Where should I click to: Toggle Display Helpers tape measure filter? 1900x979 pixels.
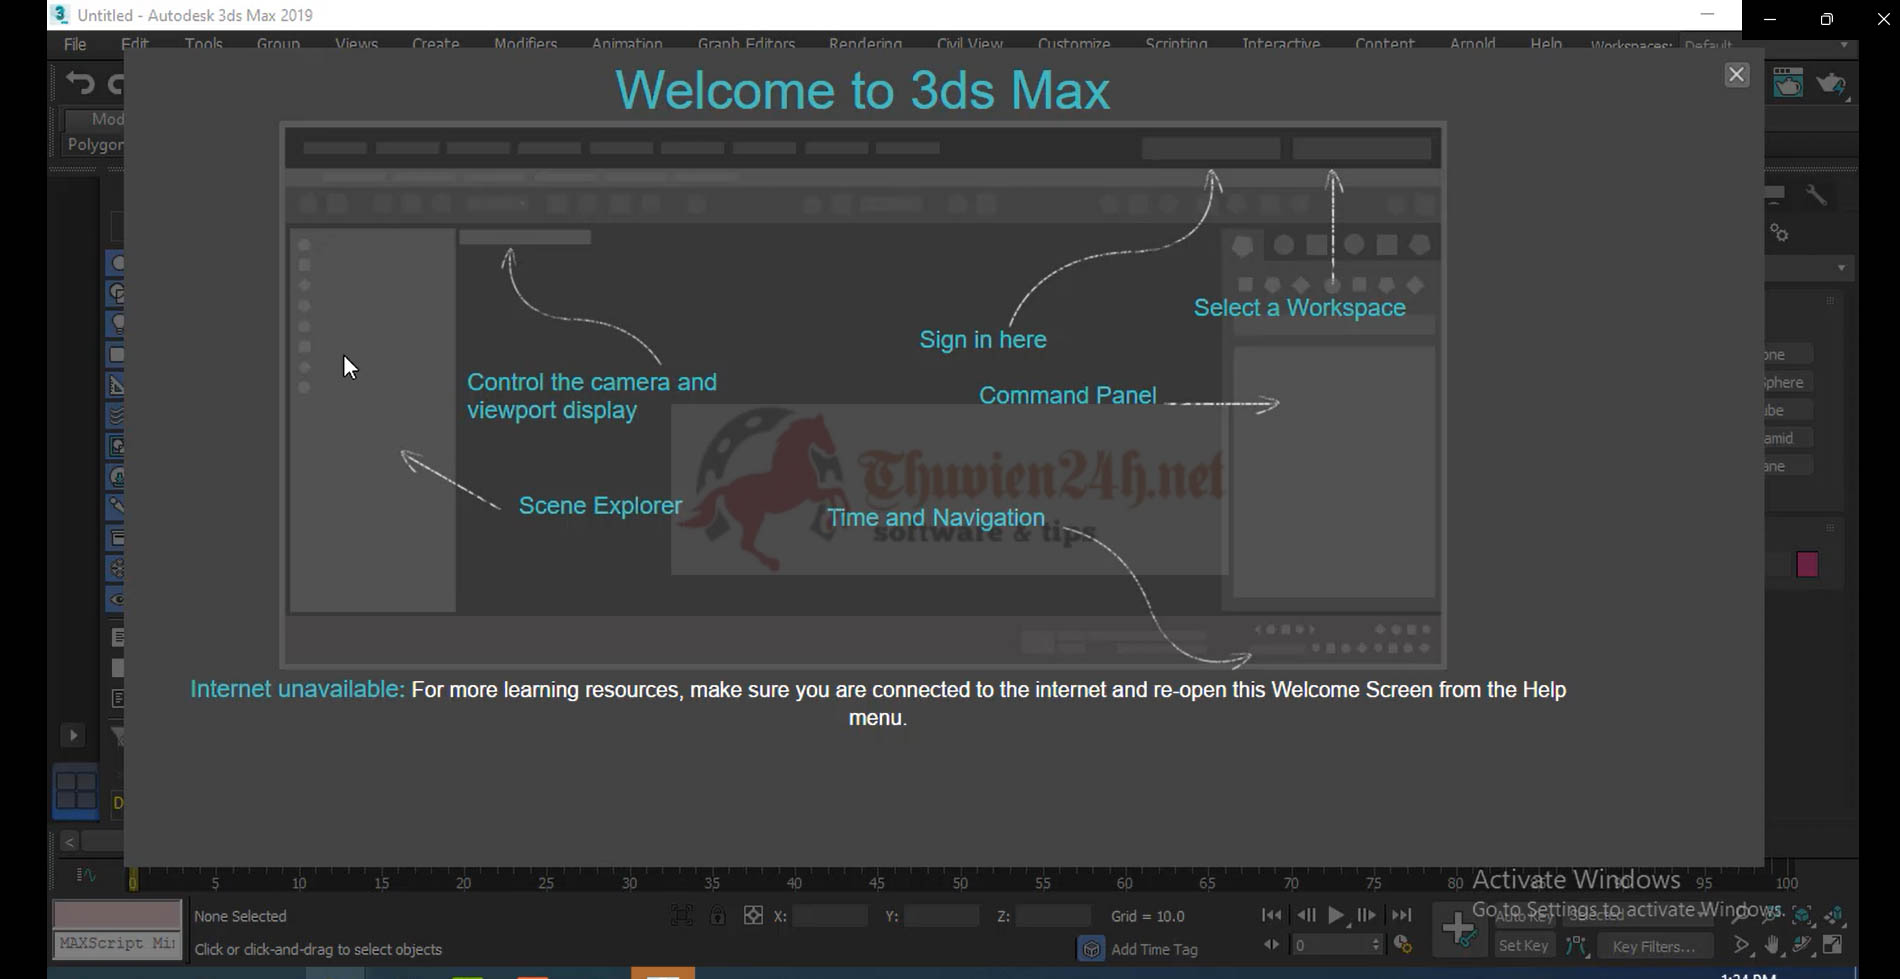point(117,385)
